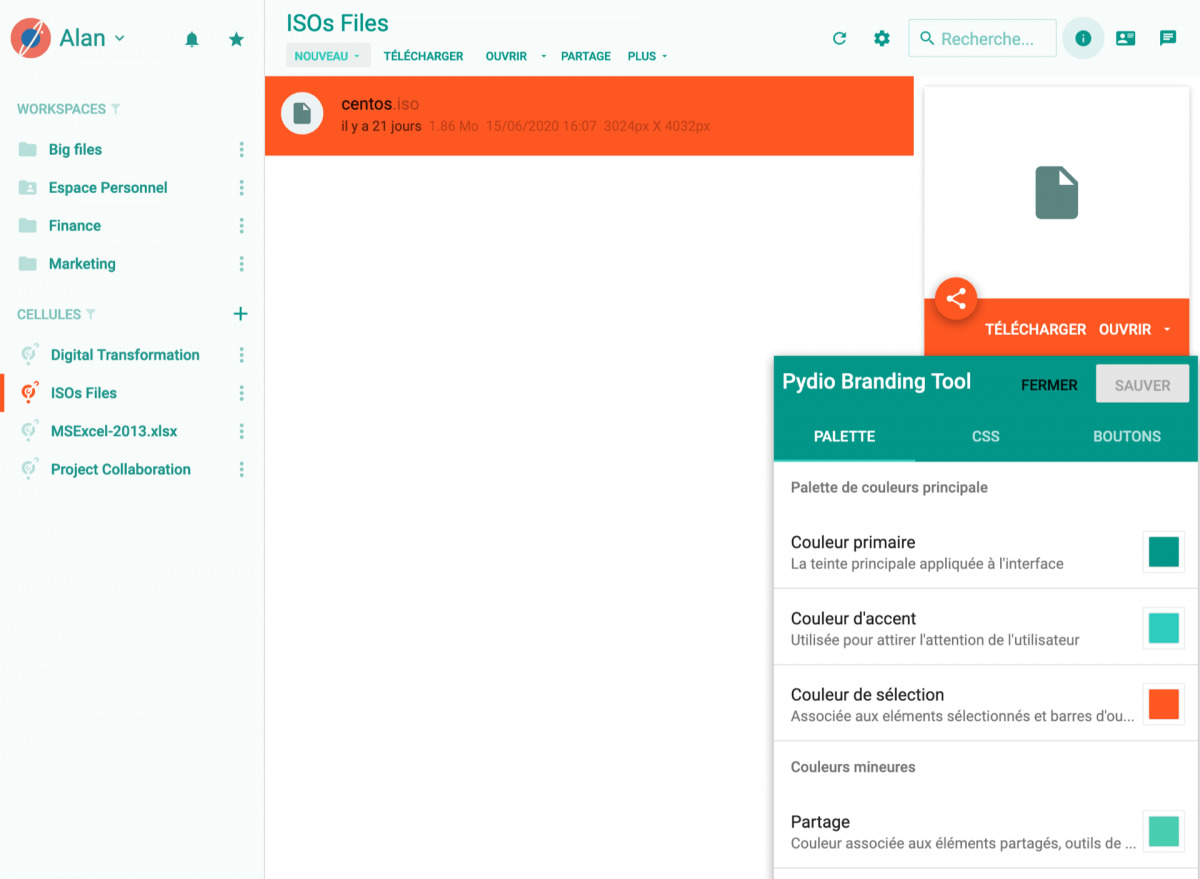Click Partage in the toolbar
1200x879 pixels.
pyautogui.click(x=586, y=56)
